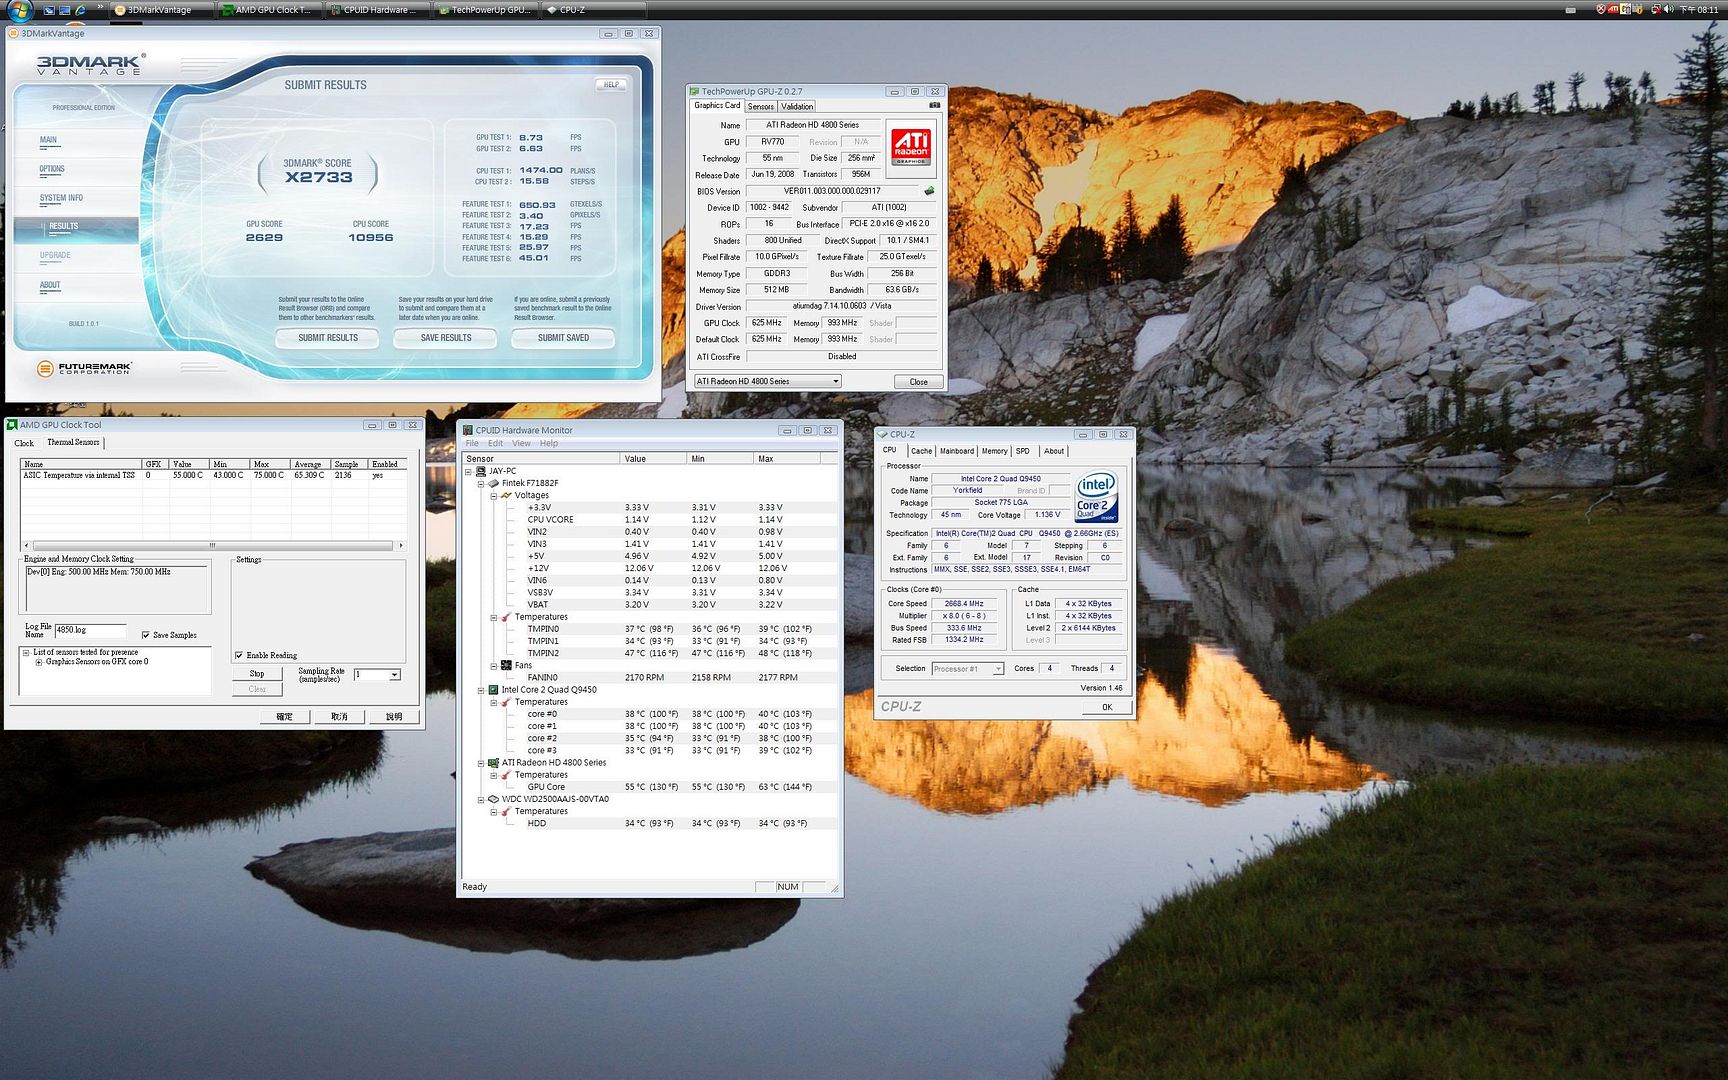Viewport: 1728px width, 1080px height.
Task: Click CPUID Hardware Monitor title icon
Action: pyautogui.click(x=467, y=430)
